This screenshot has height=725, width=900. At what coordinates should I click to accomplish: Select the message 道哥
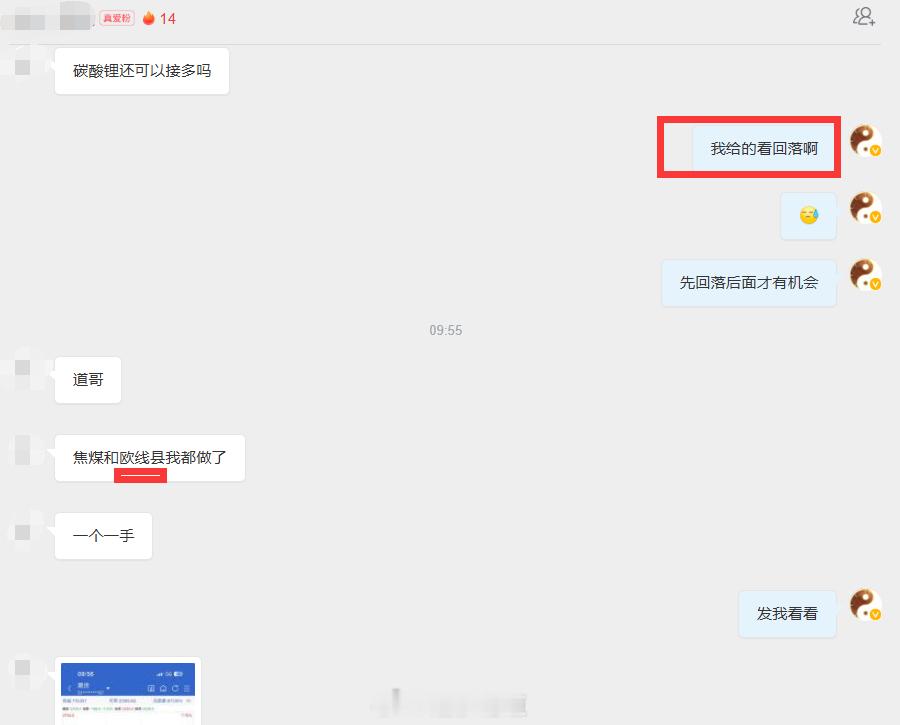tap(88, 380)
